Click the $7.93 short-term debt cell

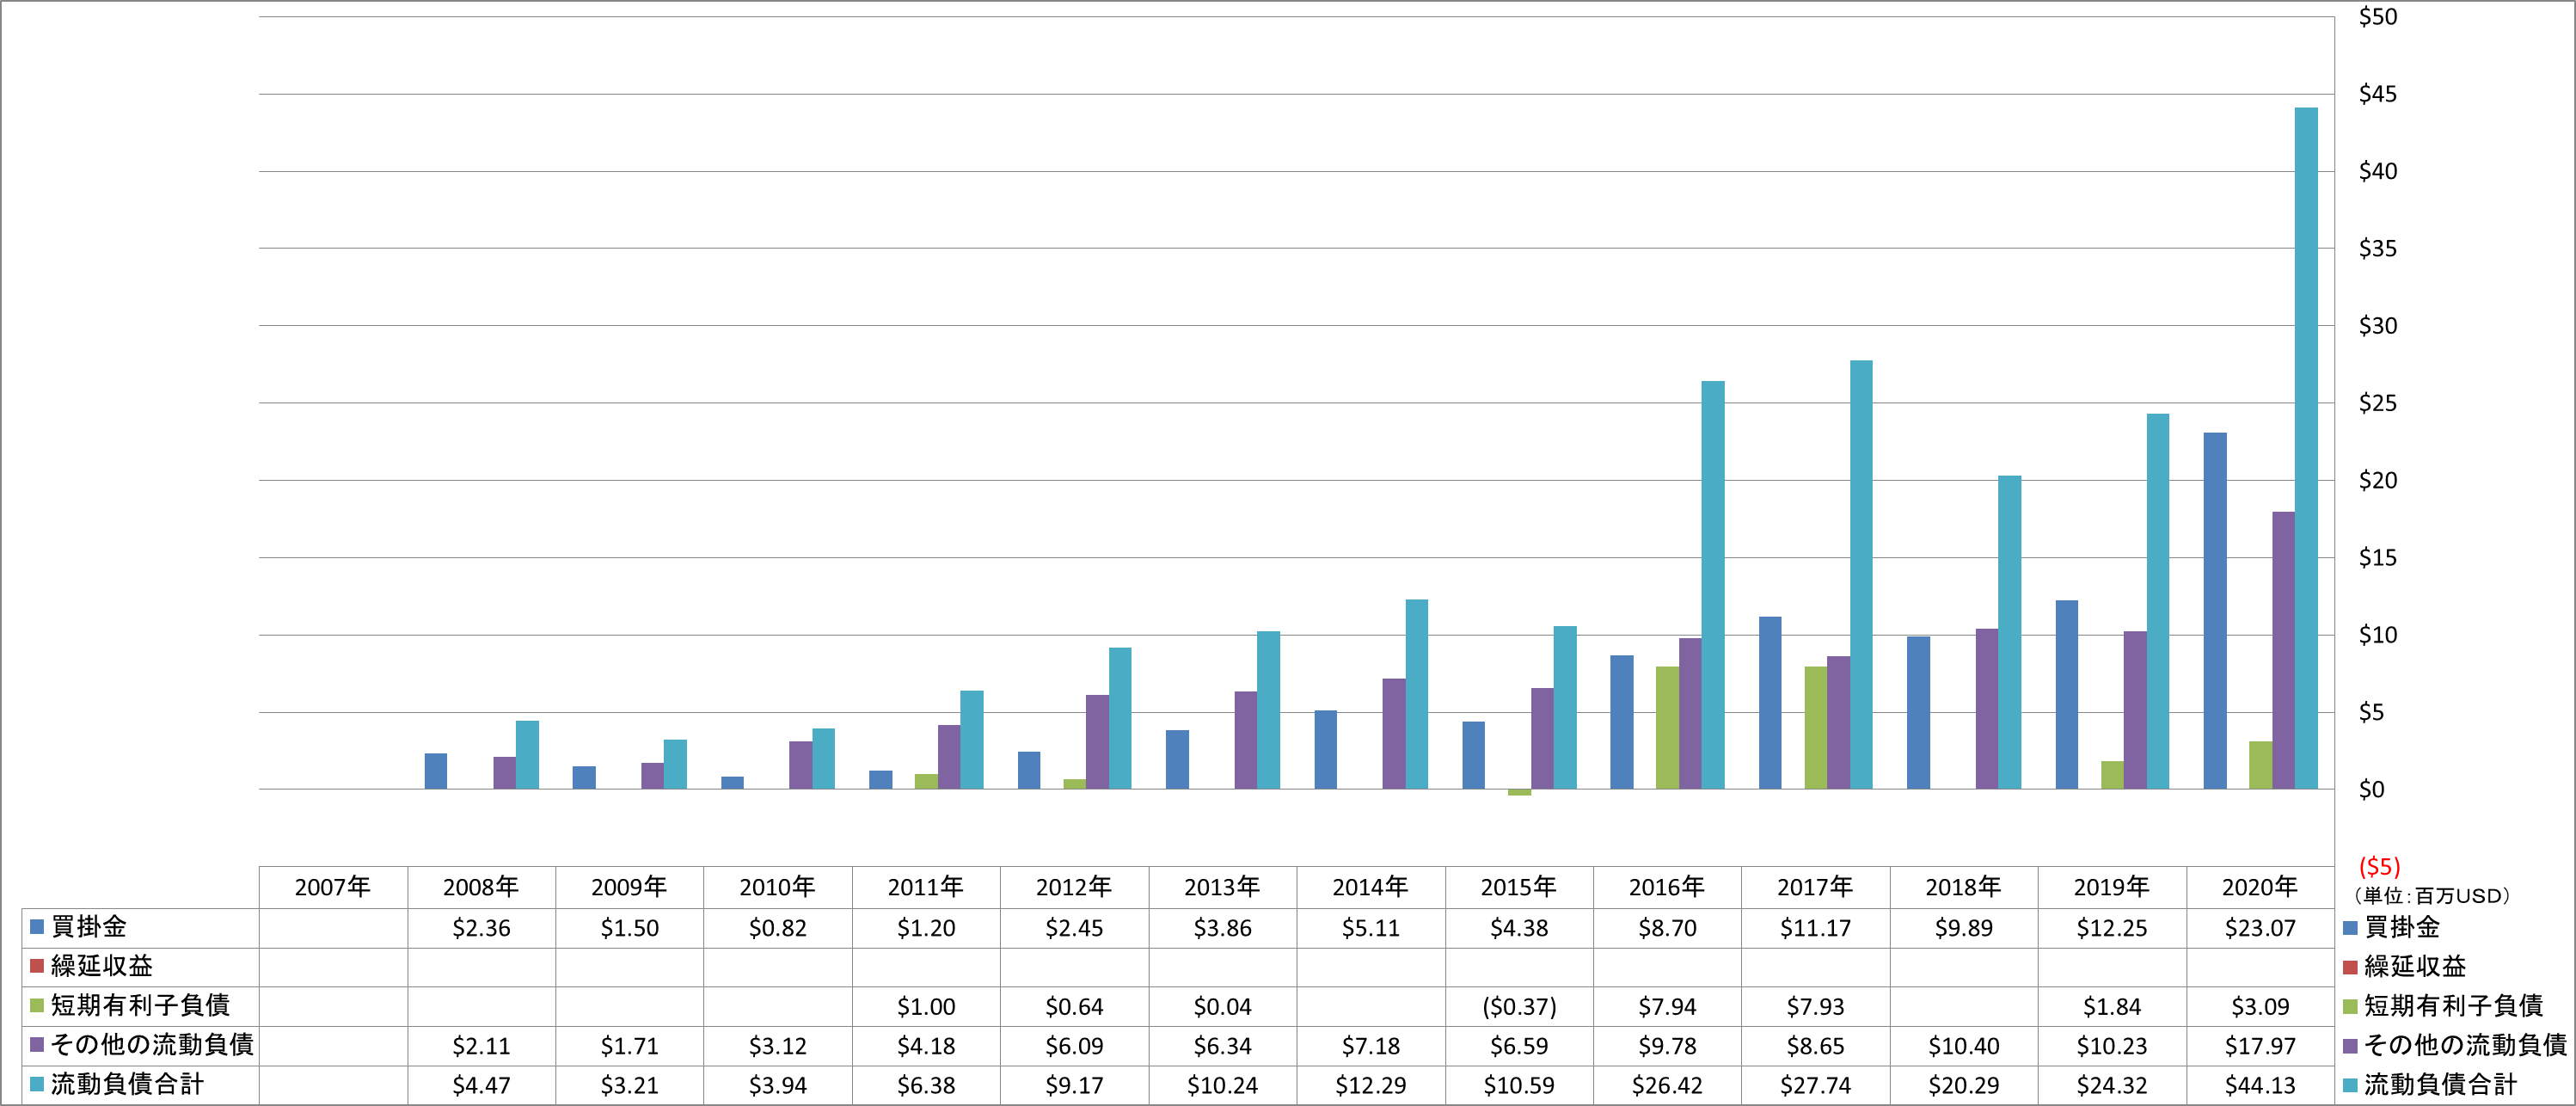(x=1815, y=1006)
